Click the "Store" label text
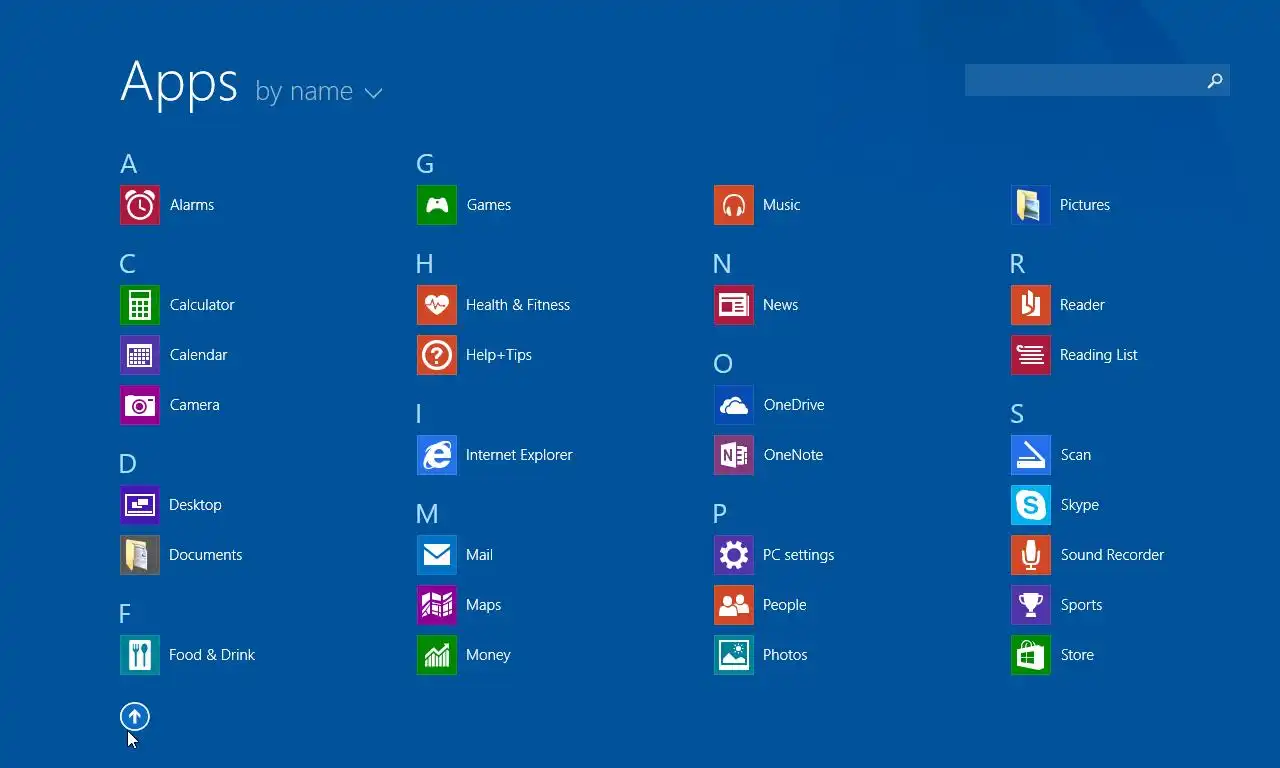Screen dimensions: 1280x768 coord(1077,655)
